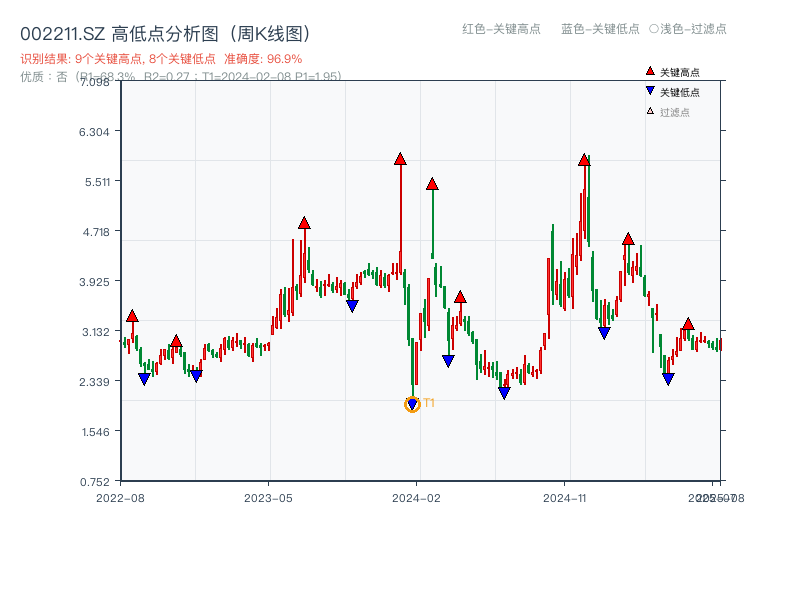
Task: Click the 准确度: 96.9% accuracy text
Action: 262,58
